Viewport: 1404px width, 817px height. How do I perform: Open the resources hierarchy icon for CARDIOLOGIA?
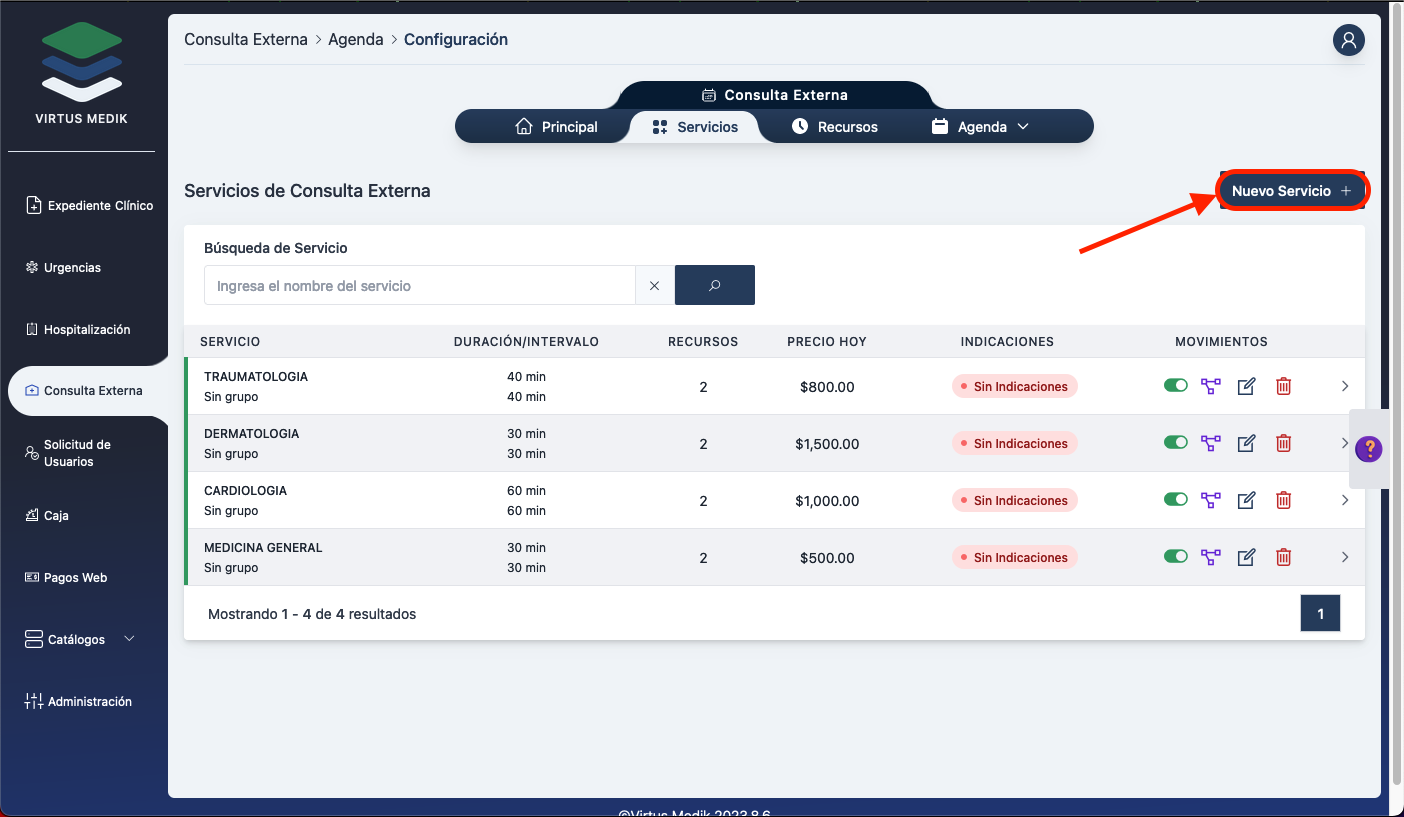[x=1211, y=500]
